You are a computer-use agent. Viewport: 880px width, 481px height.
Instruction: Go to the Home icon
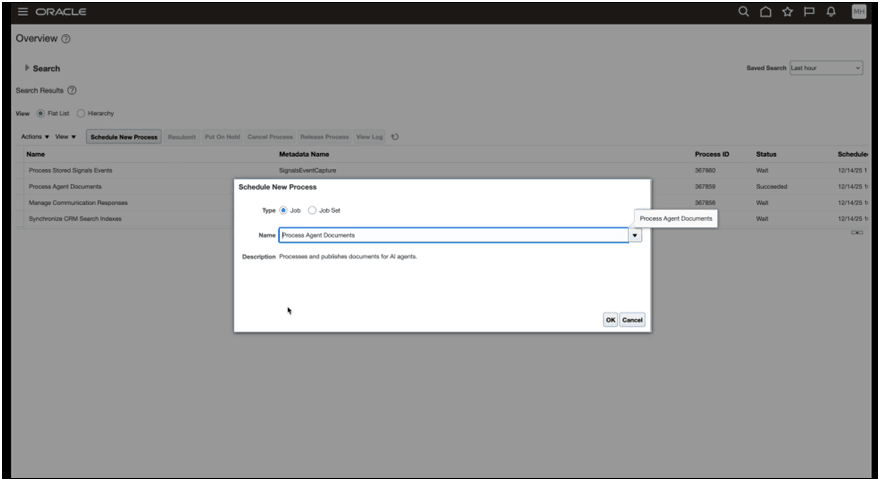[x=766, y=12]
